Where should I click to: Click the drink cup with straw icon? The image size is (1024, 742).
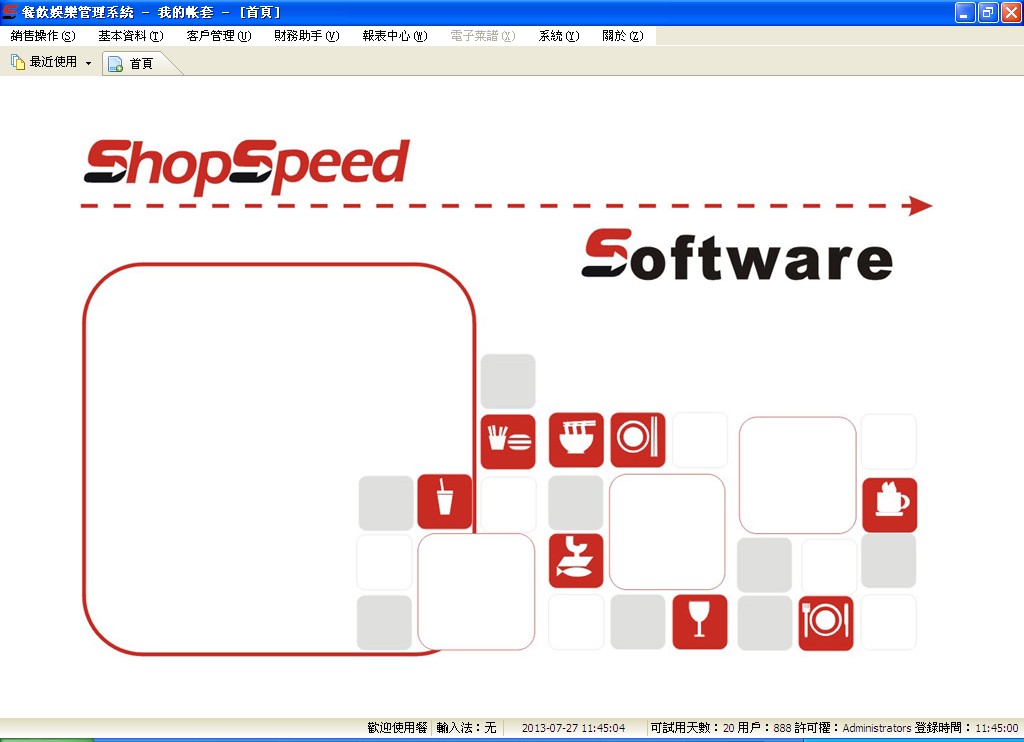click(445, 502)
